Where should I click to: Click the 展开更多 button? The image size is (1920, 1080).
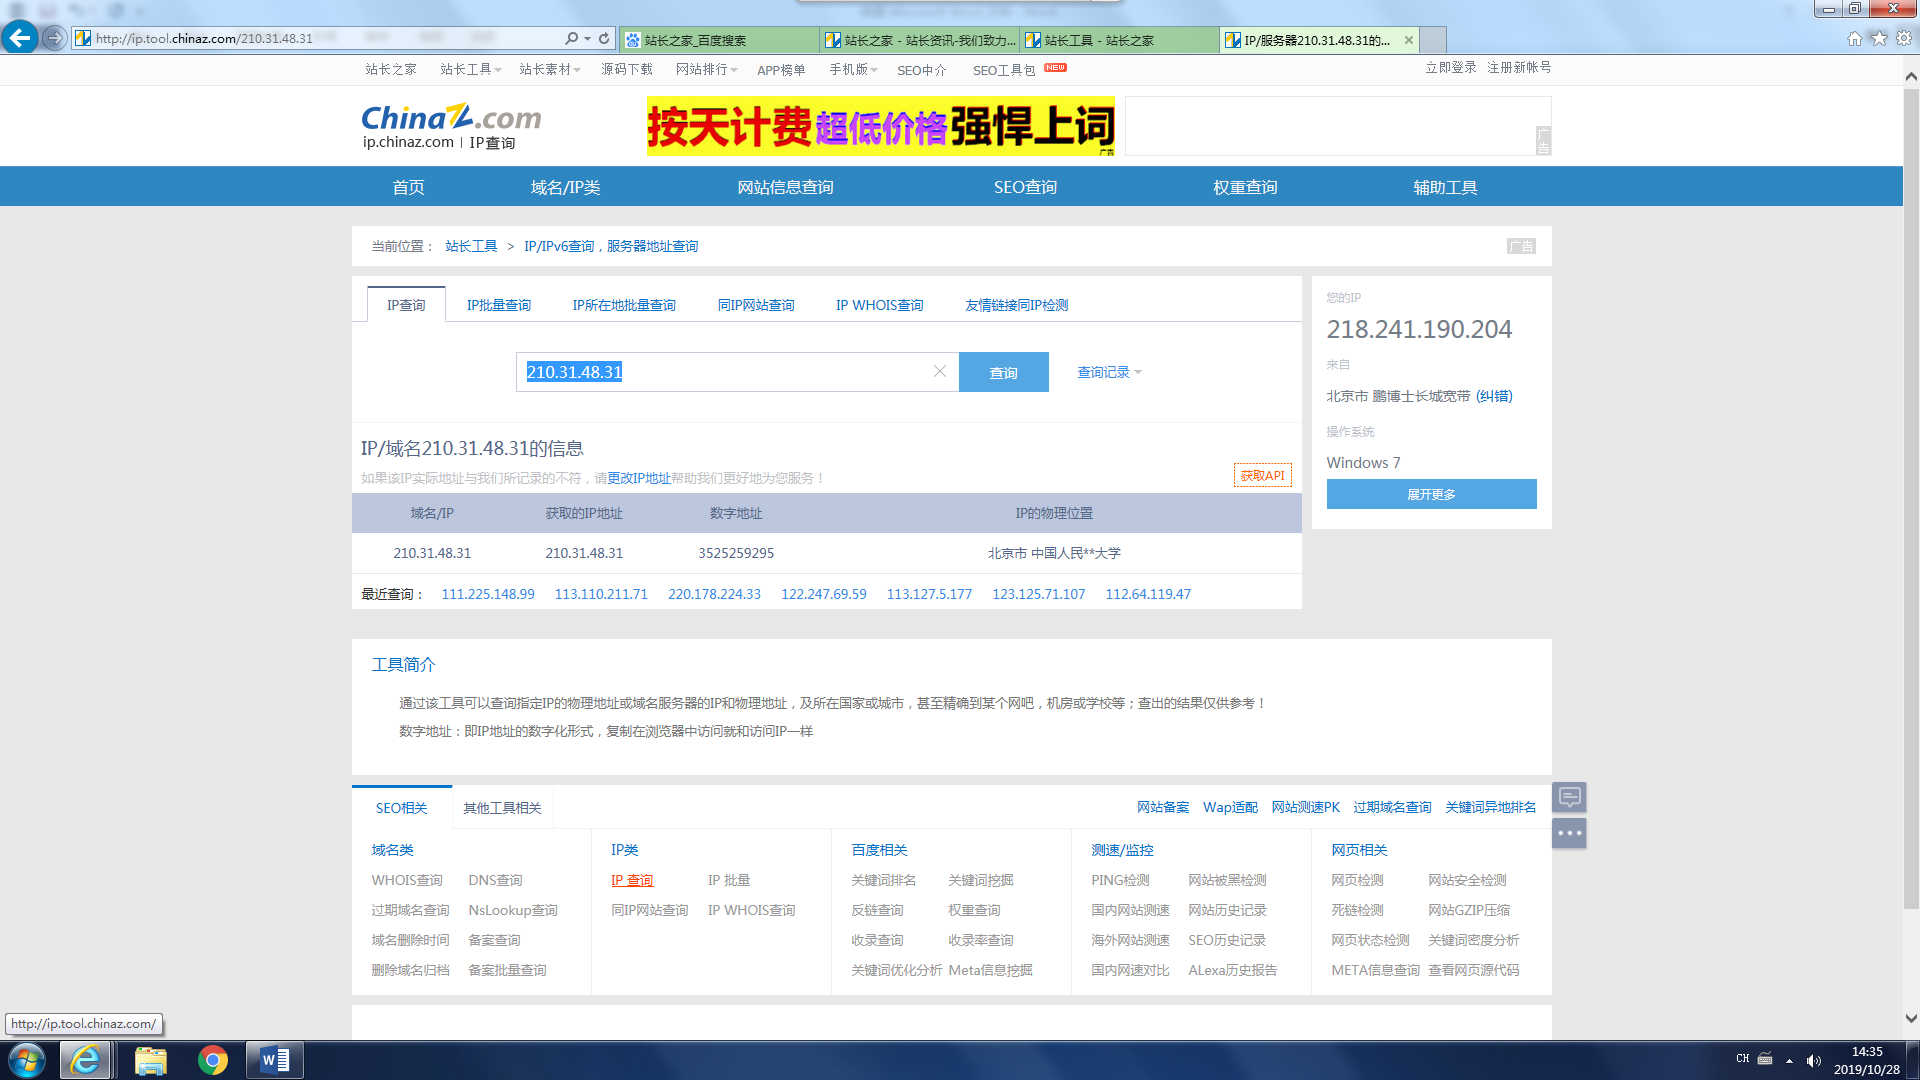tap(1431, 494)
